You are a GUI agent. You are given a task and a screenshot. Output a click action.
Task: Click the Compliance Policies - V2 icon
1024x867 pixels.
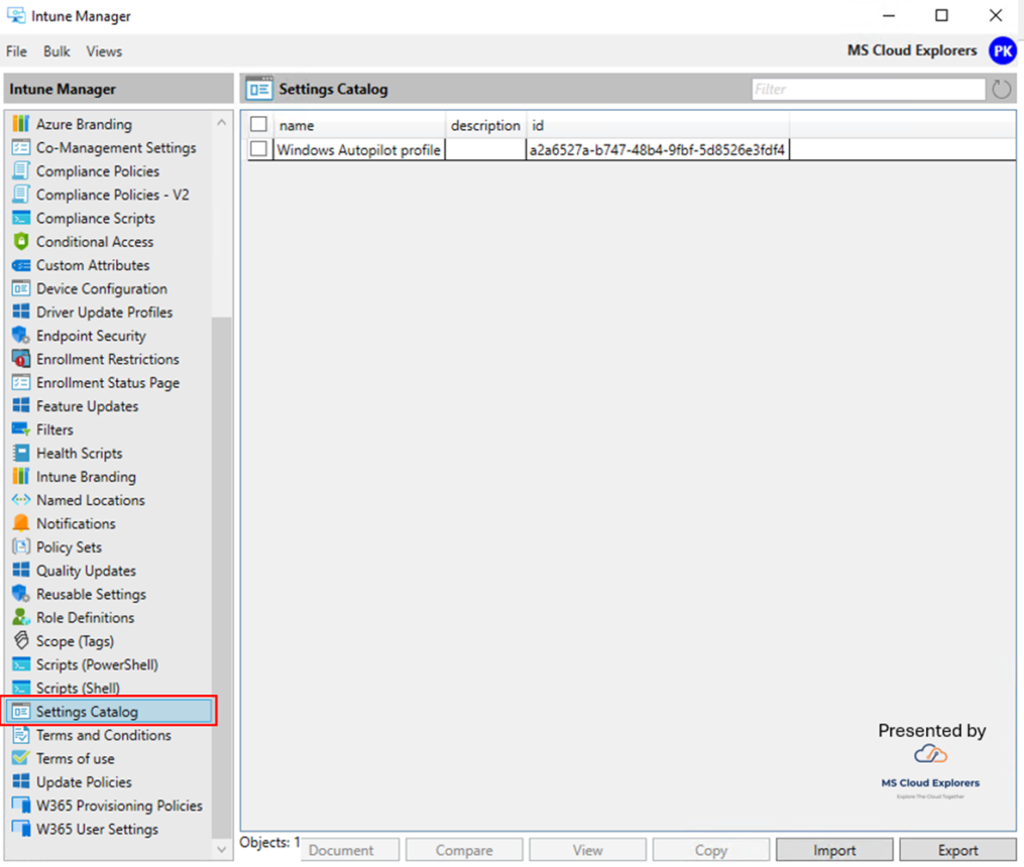point(21,194)
